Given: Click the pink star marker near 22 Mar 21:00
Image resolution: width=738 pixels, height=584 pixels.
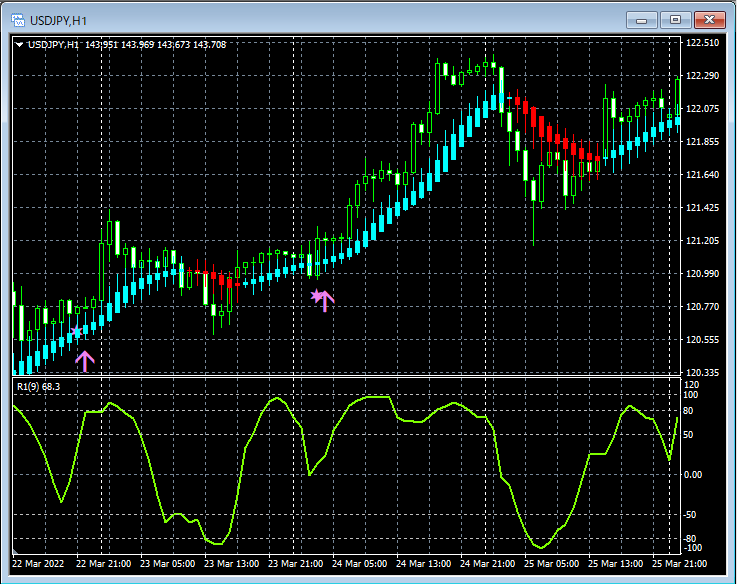Looking at the screenshot, I should [x=76, y=331].
